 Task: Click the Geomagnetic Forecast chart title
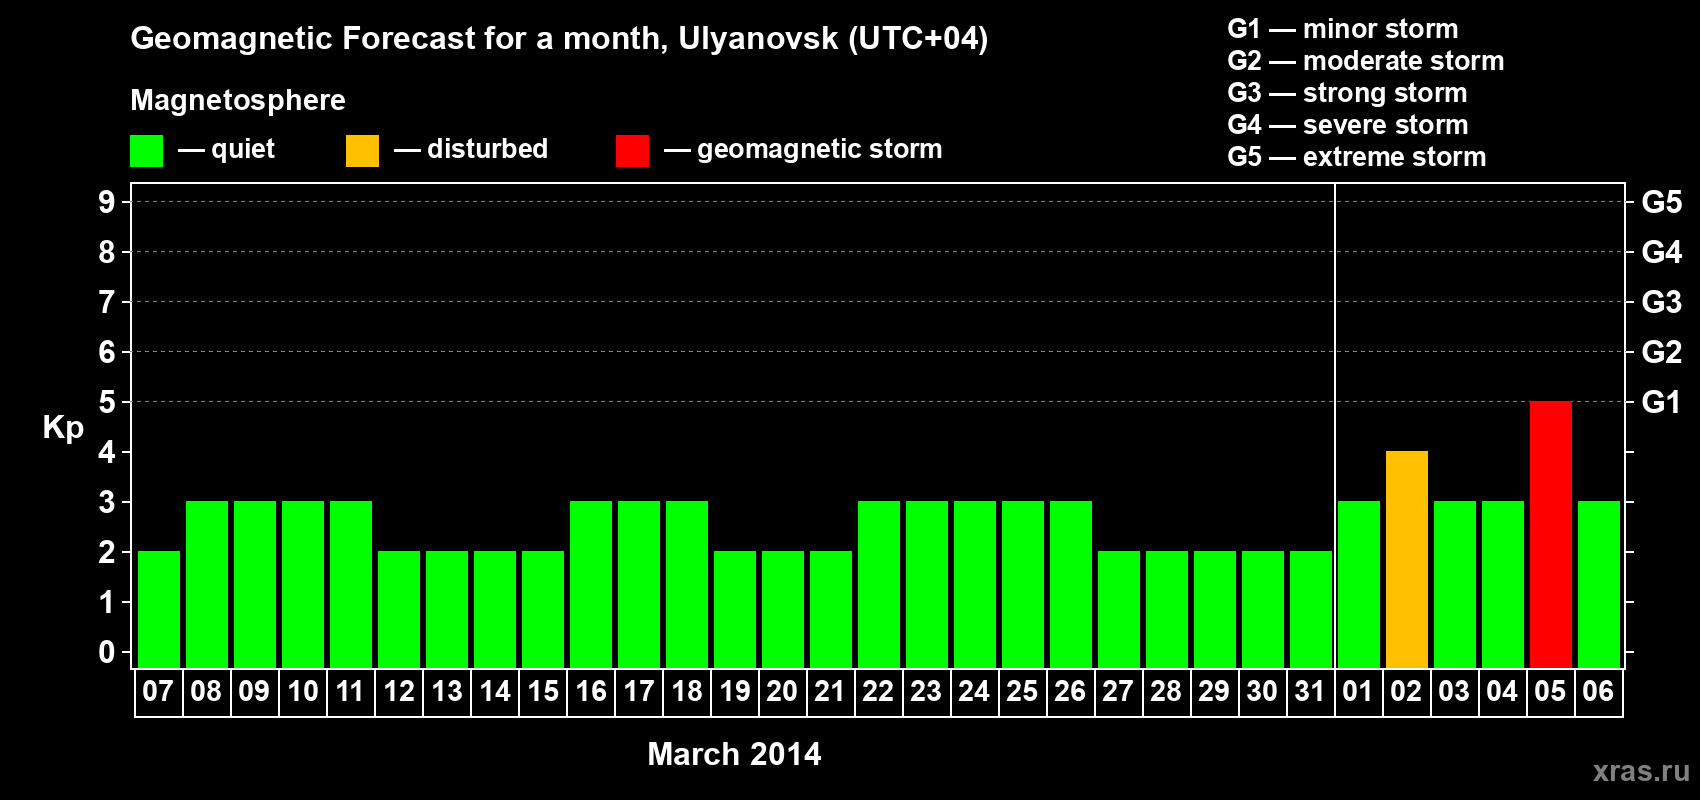click(559, 39)
